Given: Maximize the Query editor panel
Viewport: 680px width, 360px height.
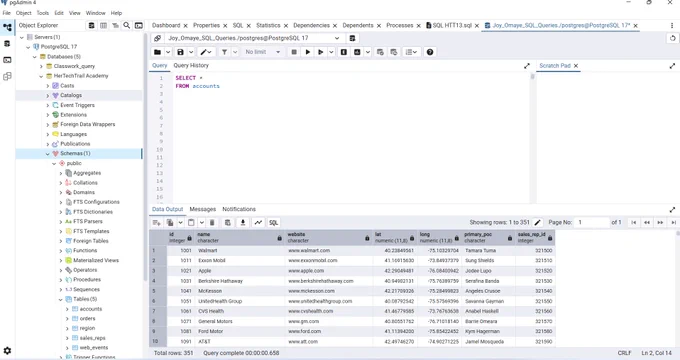Looking at the screenshot, I should point(527,66).
